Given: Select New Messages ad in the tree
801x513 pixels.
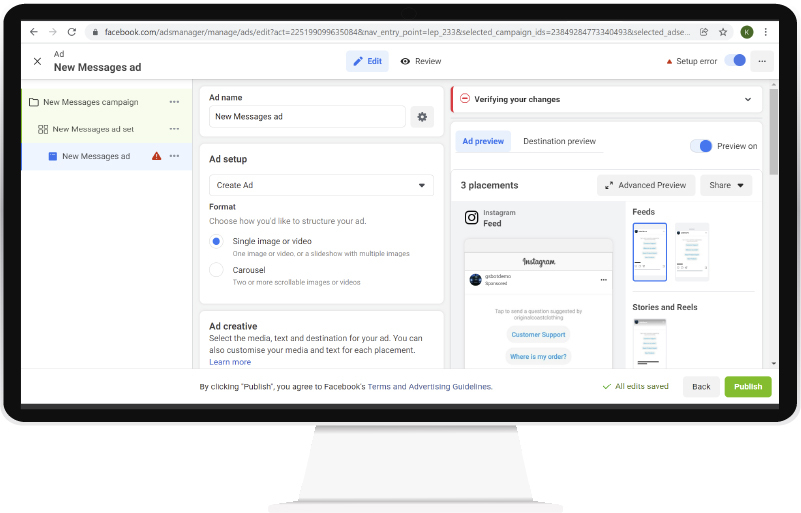Looking at the screenshot, I should [x=96, y=156].
